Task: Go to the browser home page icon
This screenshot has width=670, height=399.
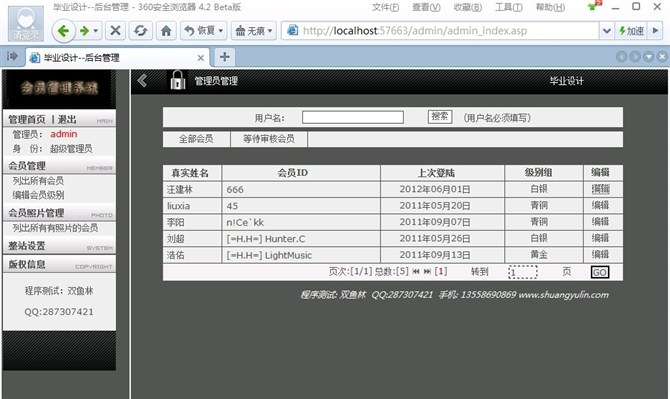Action: (x=166, y=30)
